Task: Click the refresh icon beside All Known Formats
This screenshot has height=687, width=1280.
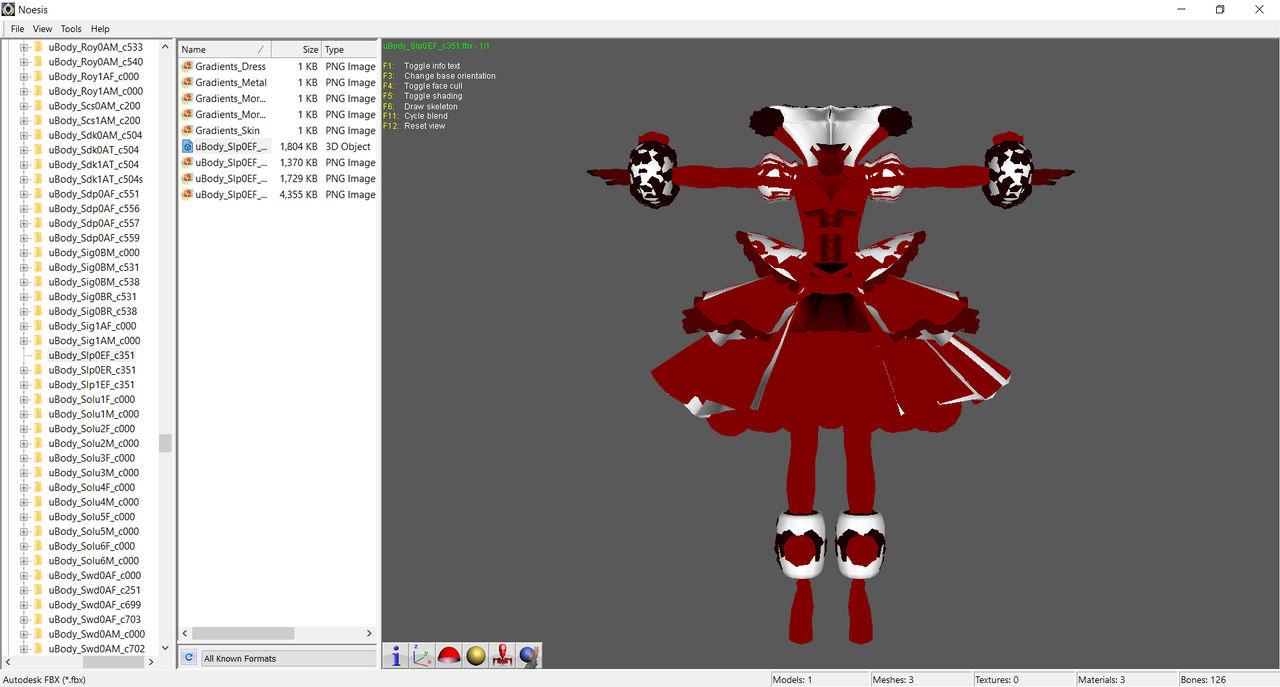Action: point(189,657)
